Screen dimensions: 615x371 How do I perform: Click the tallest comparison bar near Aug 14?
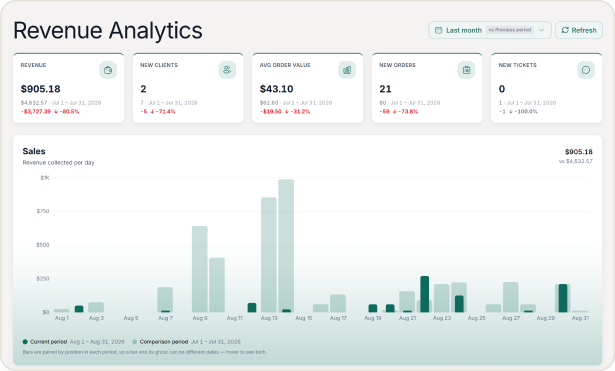click(x=286, y=246)
